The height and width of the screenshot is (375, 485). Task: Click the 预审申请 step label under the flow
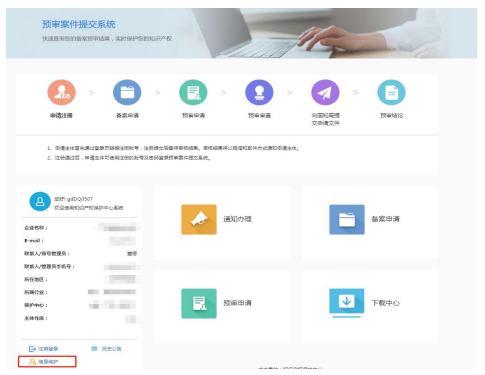[193, 115]
